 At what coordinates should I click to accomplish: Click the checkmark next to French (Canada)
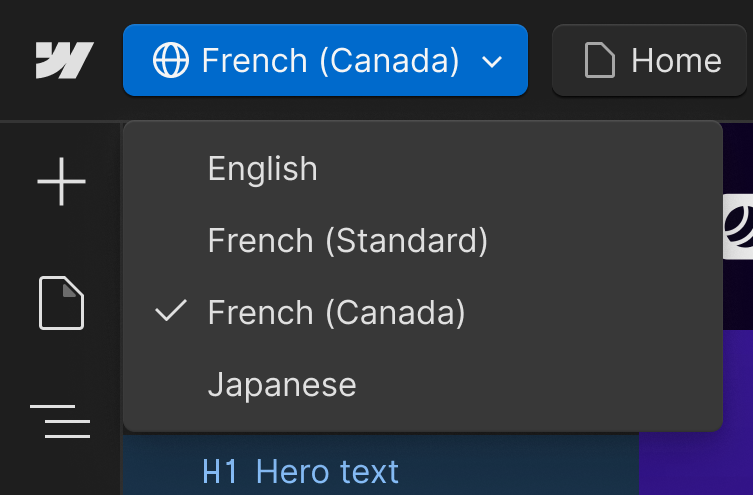point(172,312)
